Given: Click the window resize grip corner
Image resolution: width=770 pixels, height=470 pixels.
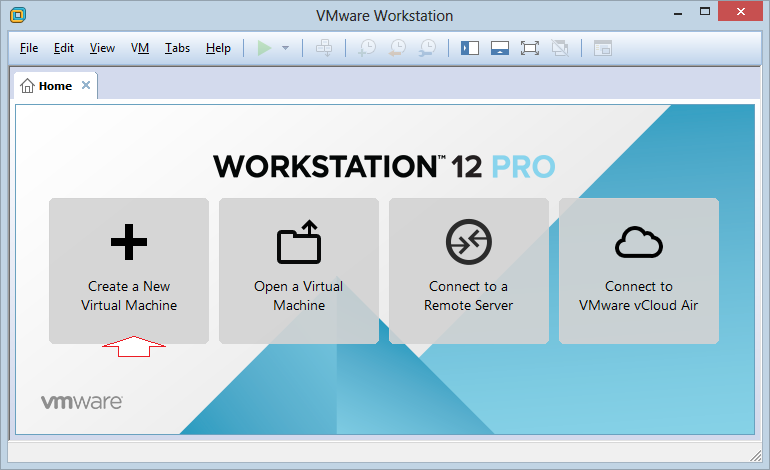Looking at the screenshot, I should coord(756,456).
